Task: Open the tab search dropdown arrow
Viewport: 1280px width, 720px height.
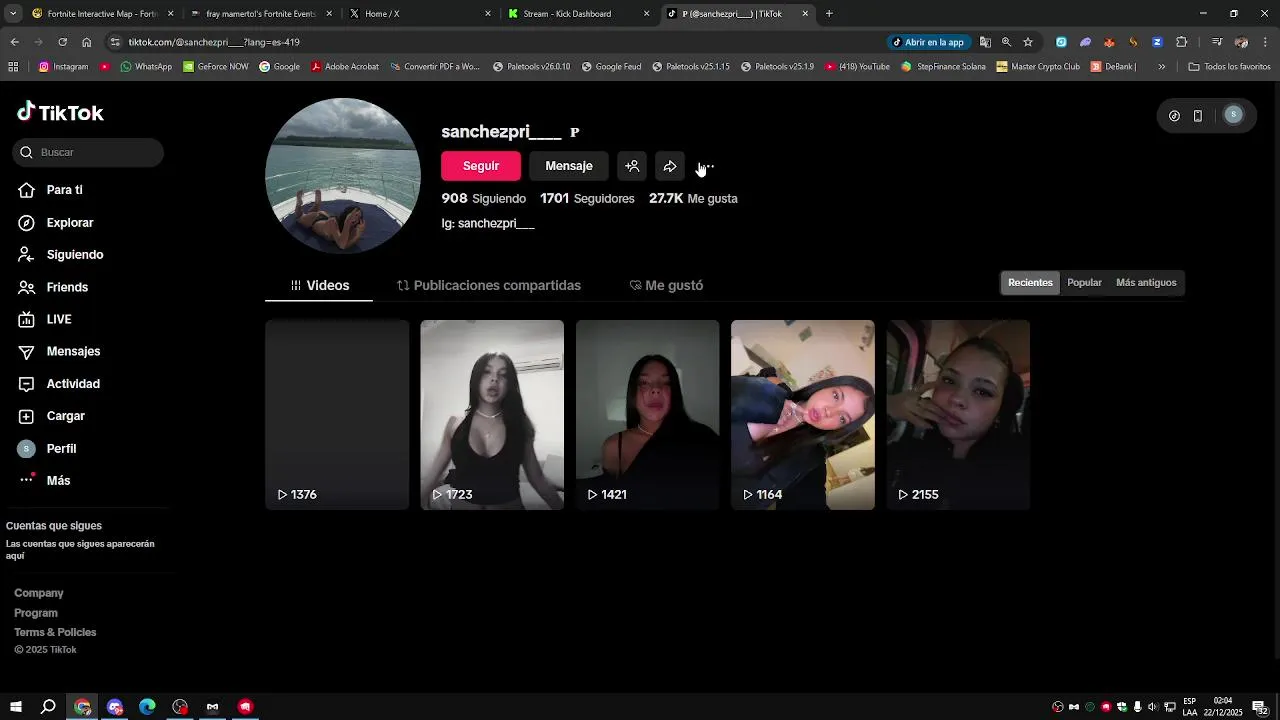Action: click(x=12, y=14)
